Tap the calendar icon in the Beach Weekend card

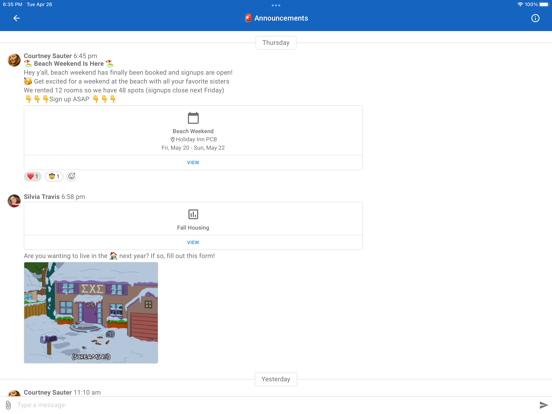(193, 118)
